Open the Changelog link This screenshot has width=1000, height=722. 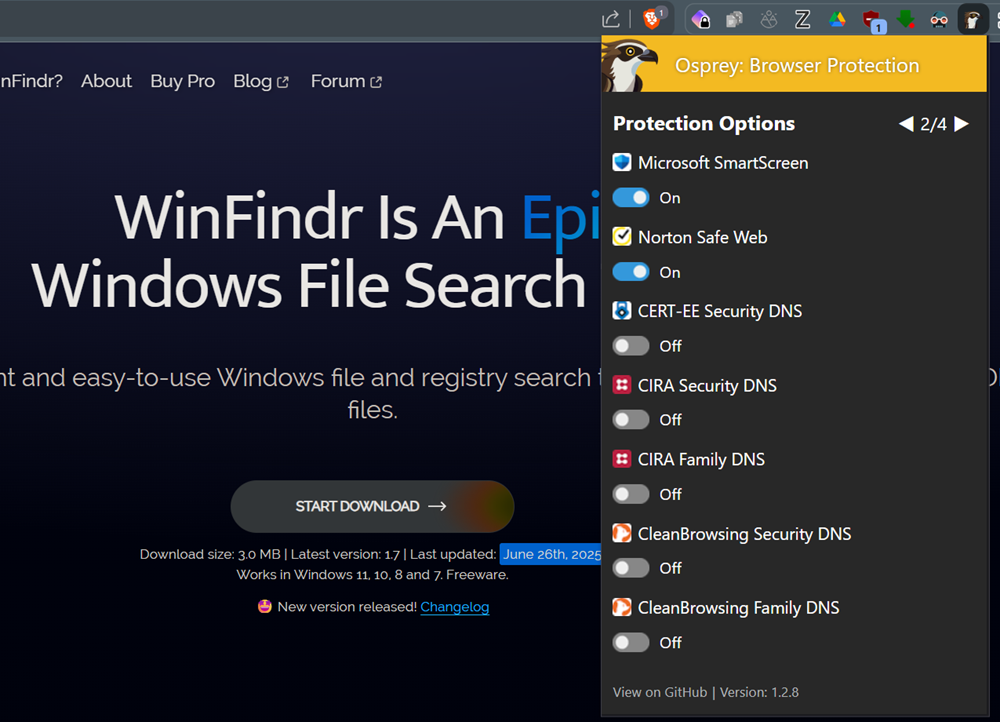pyautogui.click(x=455, y=607)
